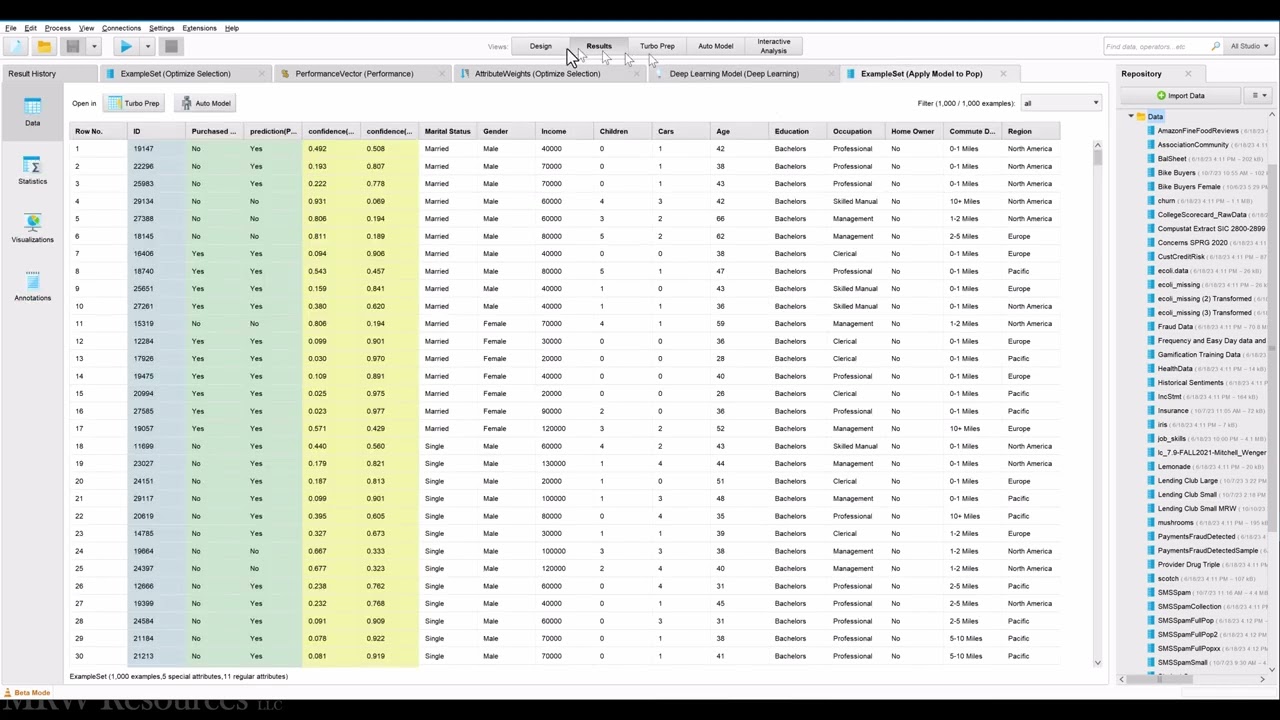Screen dimensions: 1280x720
Task: Create a new process with the blank page icon
Action: point(15,46)
